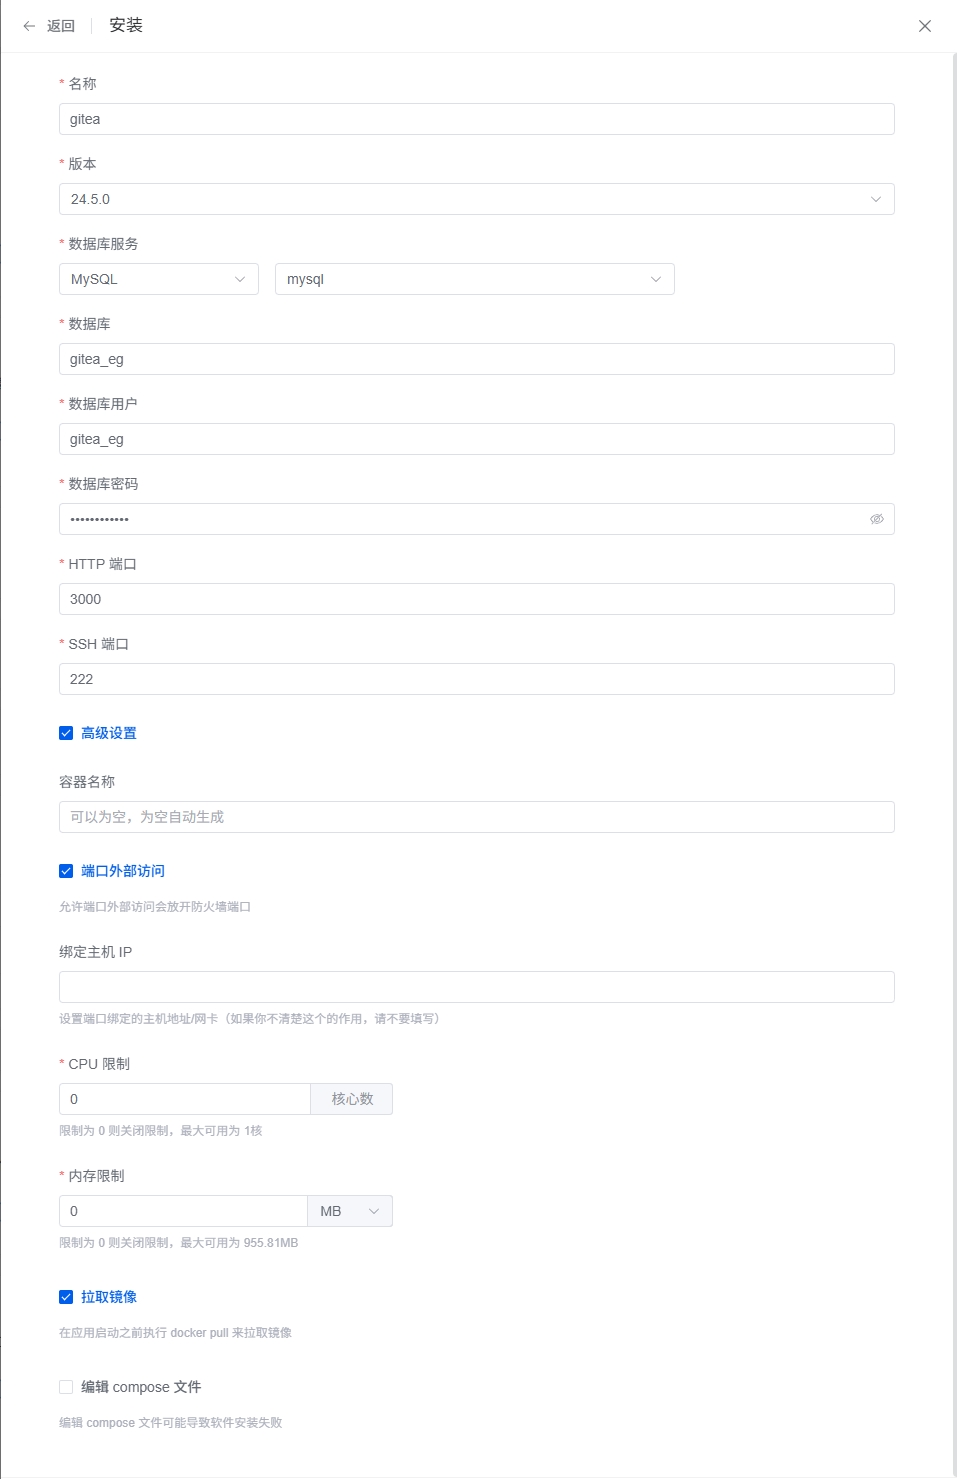Edit the HTTP port 3000 field
The height and width of the screenshot is (1479, 957).
(476, 599)
